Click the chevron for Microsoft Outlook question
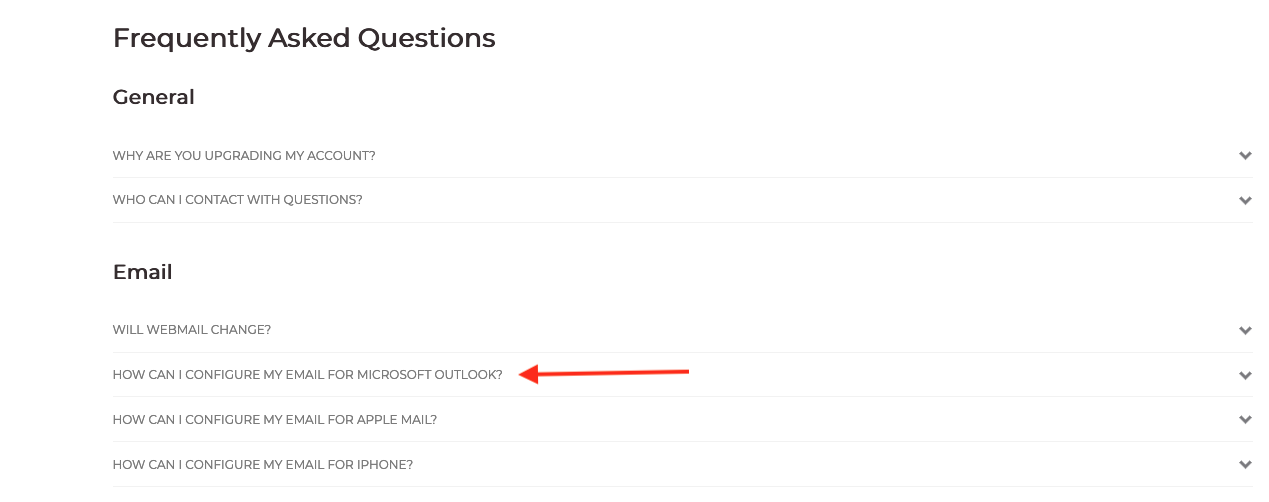 [1245, 375]
